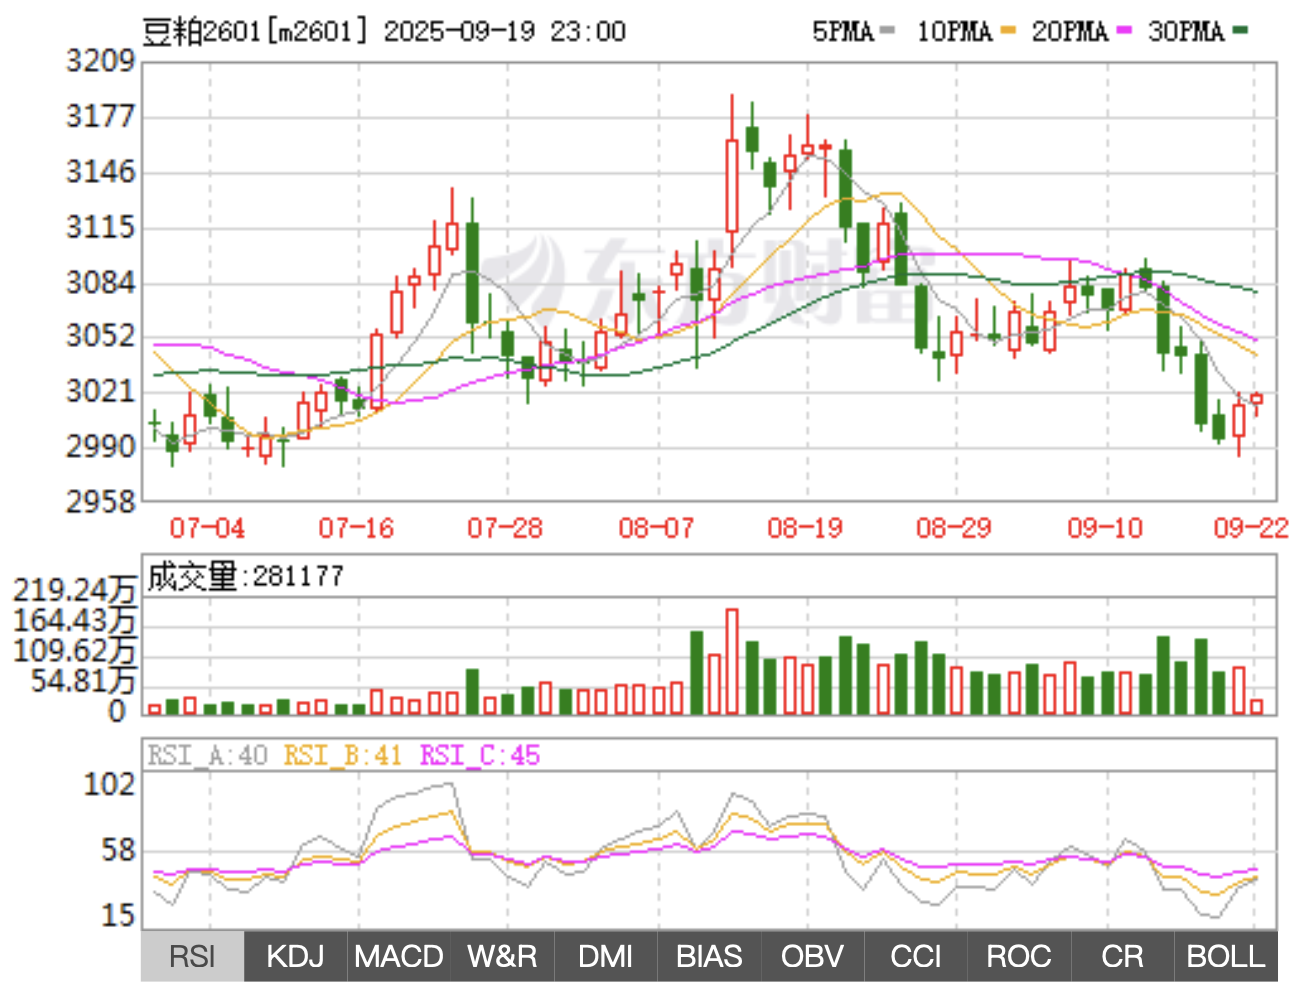Switch to the DMI indicator tab

tap(605, 957)
